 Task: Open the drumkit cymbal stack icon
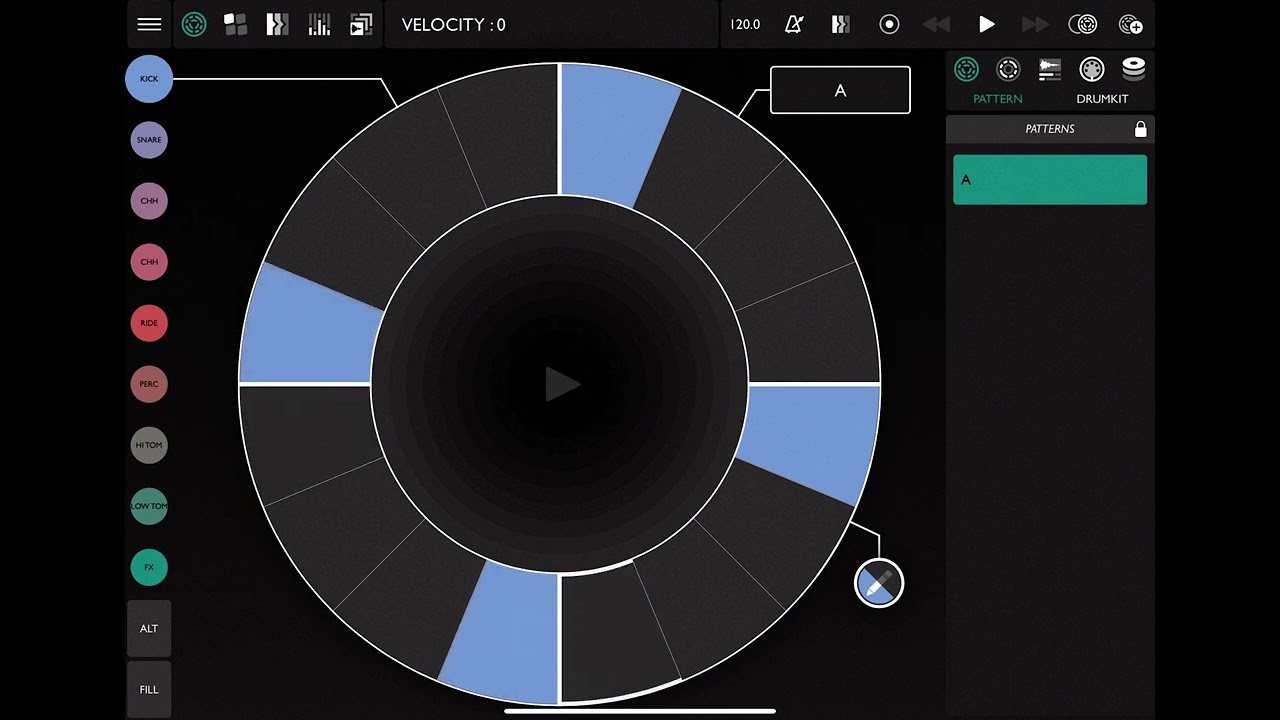(1133, 69)
